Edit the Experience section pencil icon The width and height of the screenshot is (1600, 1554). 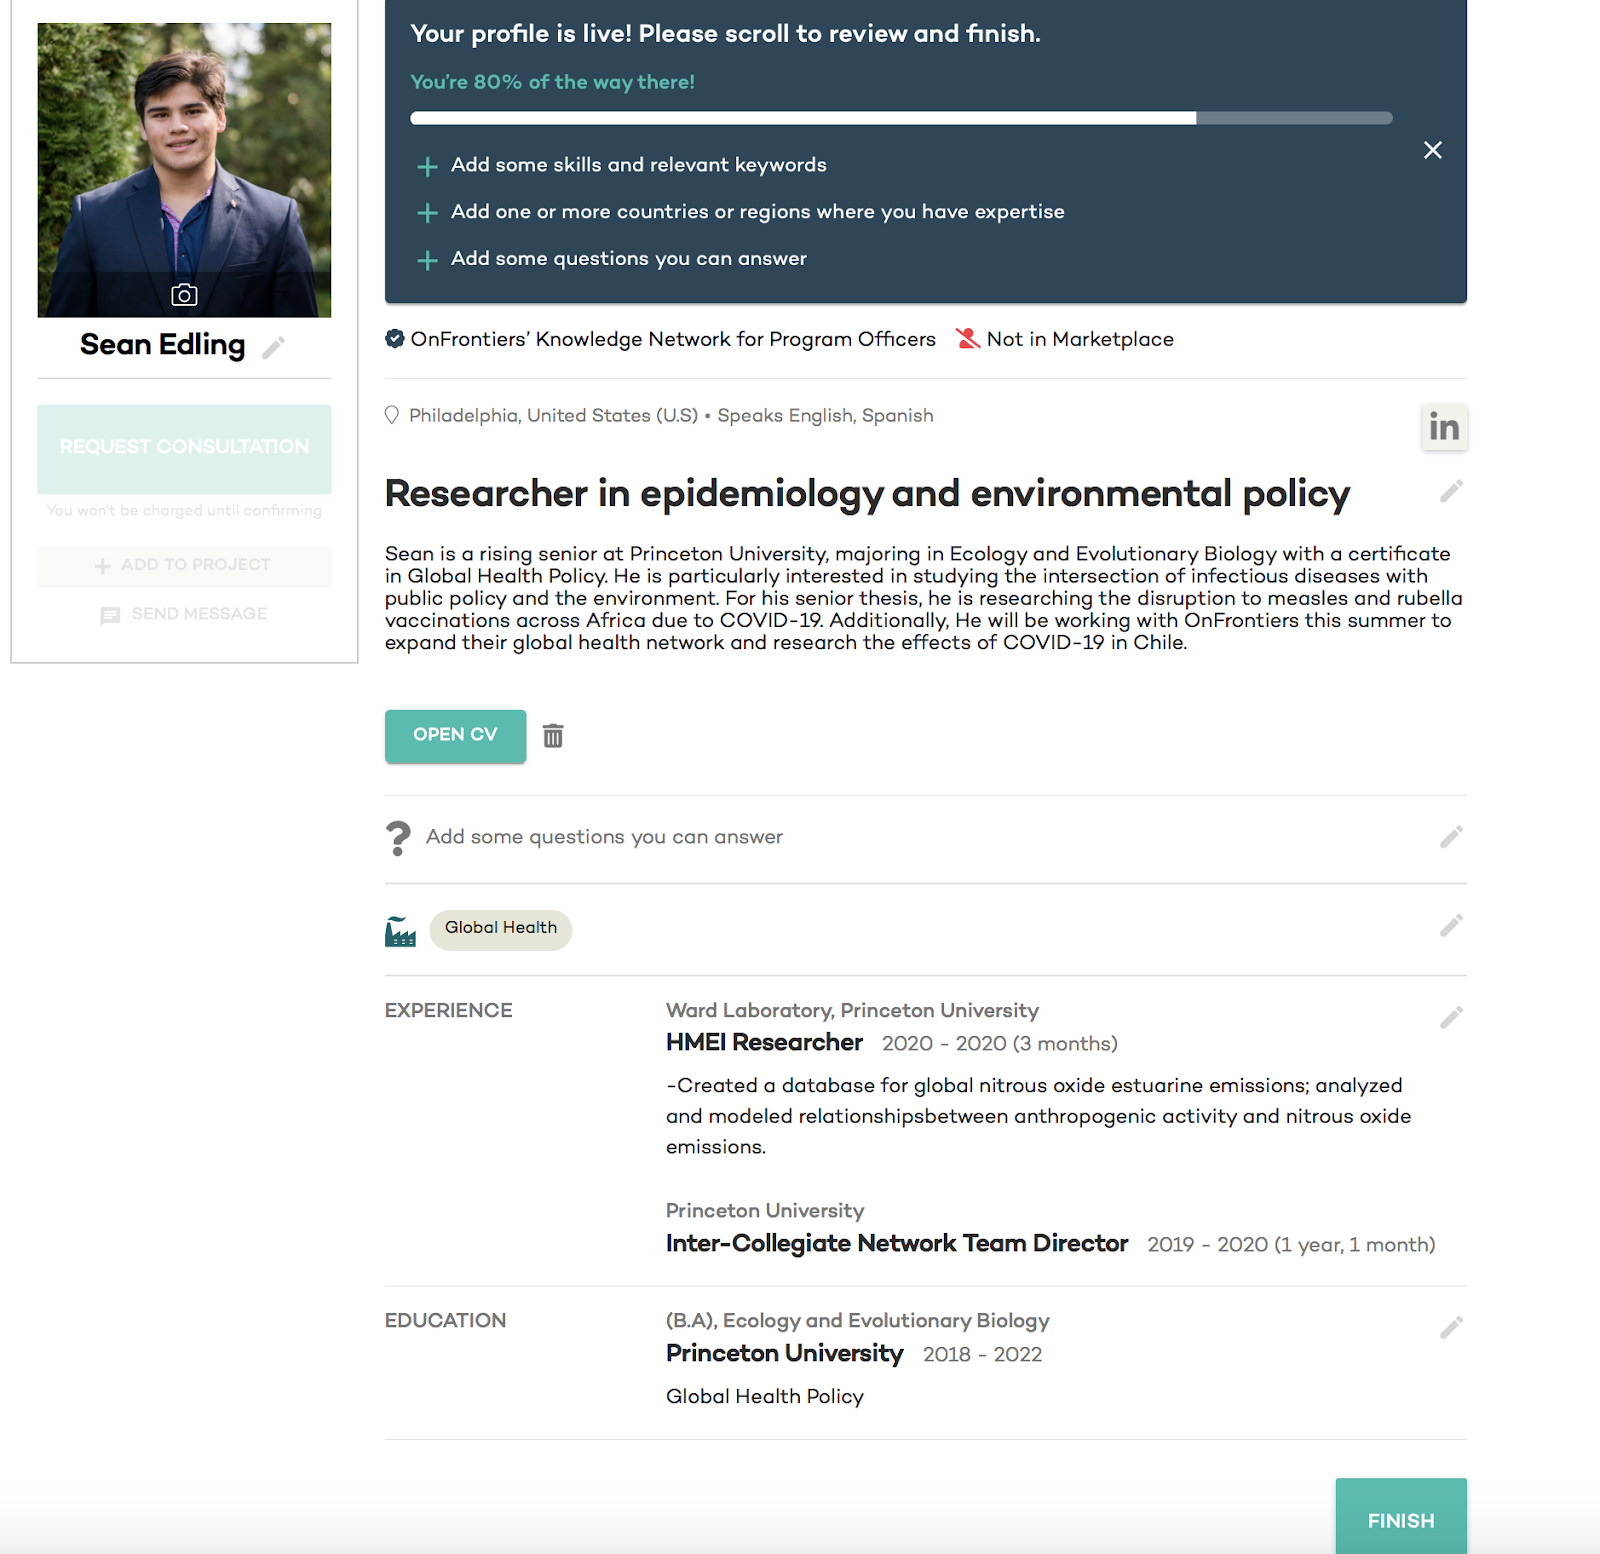1451,1017
